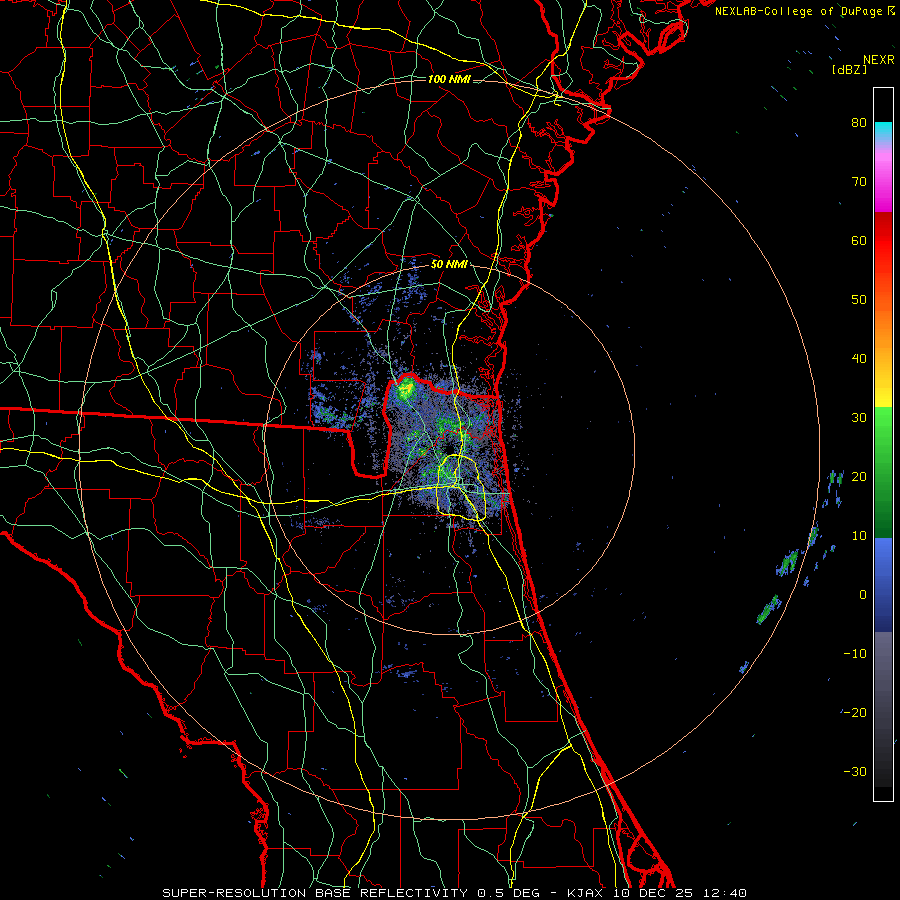Click the KJAX 10 DEC 25 12:40 timestamp
Image resolution: width=900 pixels, height=900 pixels.
(x=657, y=893)
